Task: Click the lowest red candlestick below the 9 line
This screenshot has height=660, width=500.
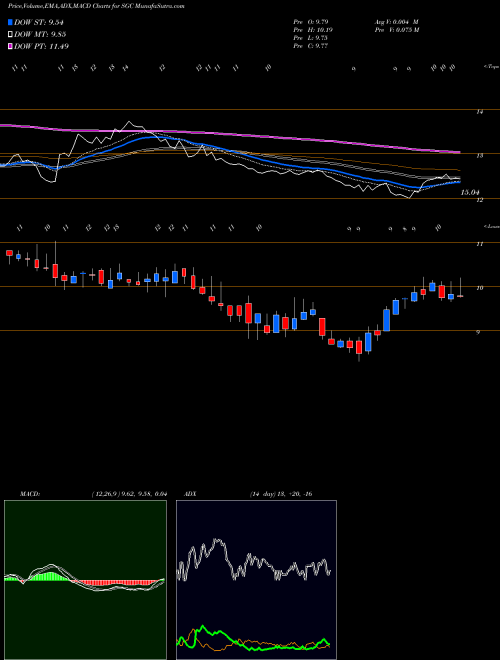Action: click(x=359, y=347)
